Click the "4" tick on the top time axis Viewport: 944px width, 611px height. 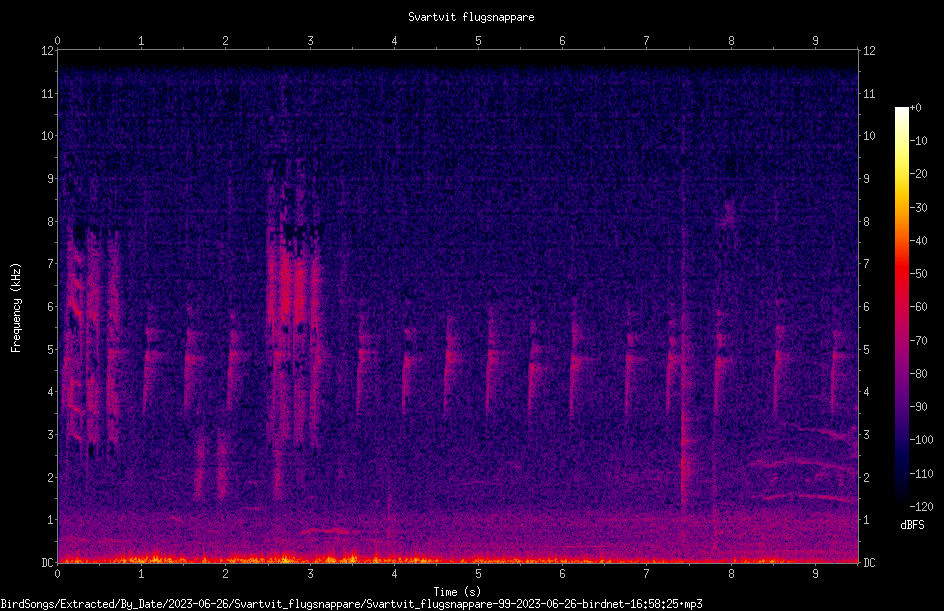[x=394, y=41]
